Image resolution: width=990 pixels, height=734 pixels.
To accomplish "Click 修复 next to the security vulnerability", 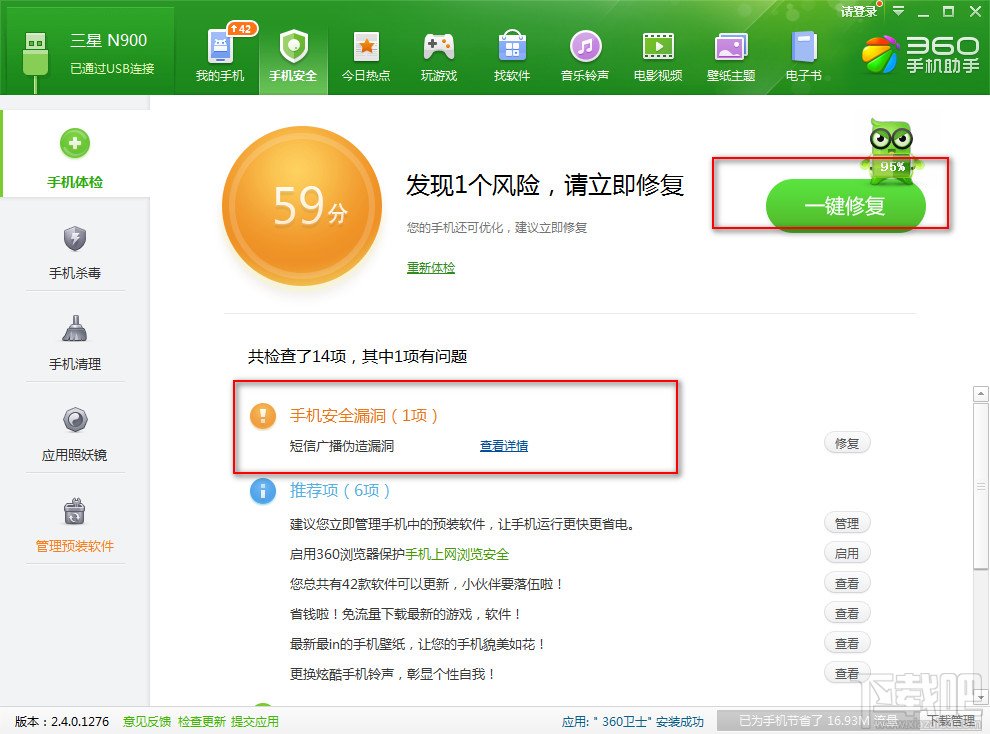I will click(x=847, y=442).
